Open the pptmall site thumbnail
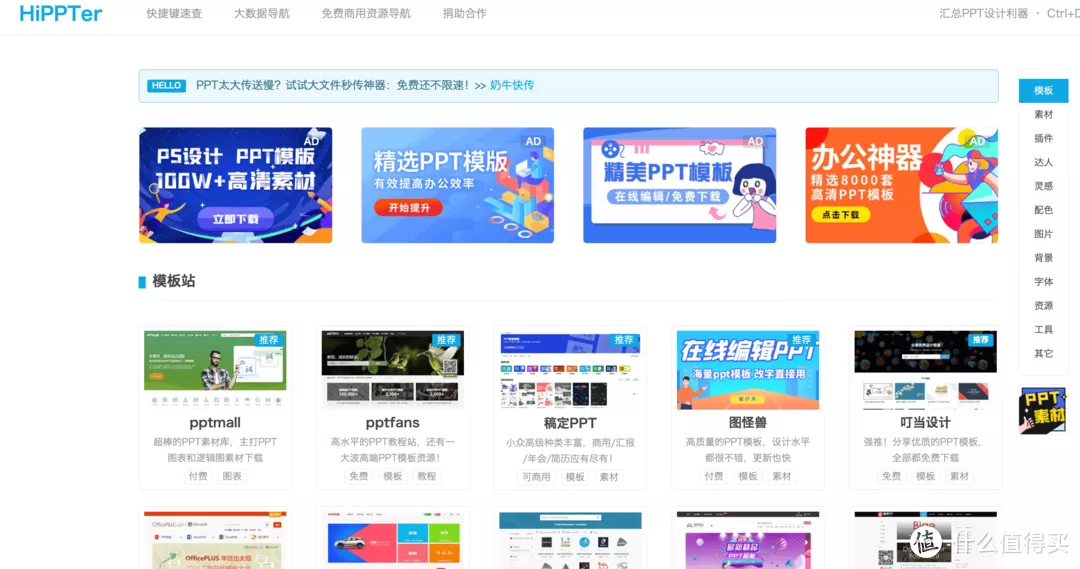 point(215,369)
